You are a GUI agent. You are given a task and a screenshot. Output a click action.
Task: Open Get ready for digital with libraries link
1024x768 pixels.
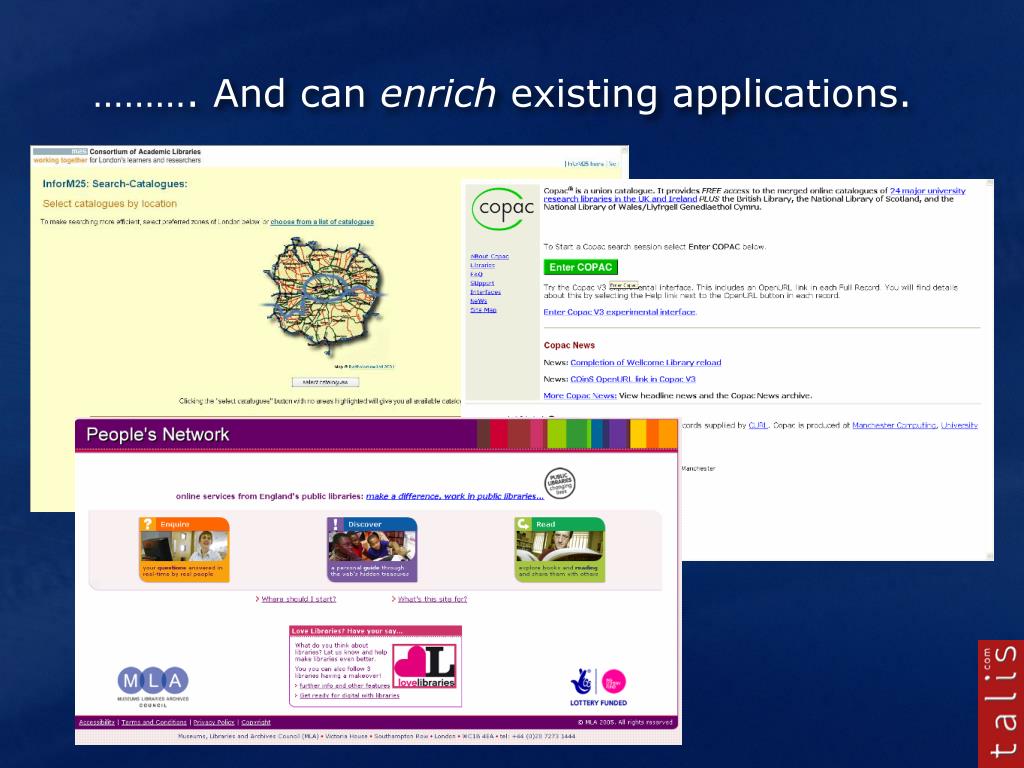(x=349, y=696)
